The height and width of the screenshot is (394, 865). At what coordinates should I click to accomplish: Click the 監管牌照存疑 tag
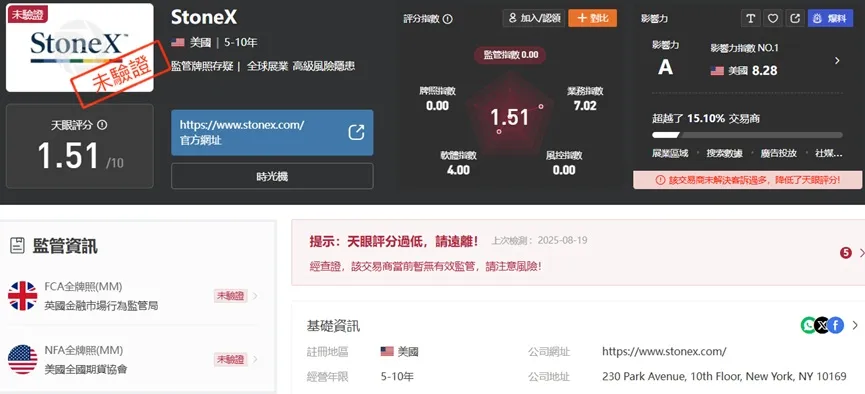point(202,67)
